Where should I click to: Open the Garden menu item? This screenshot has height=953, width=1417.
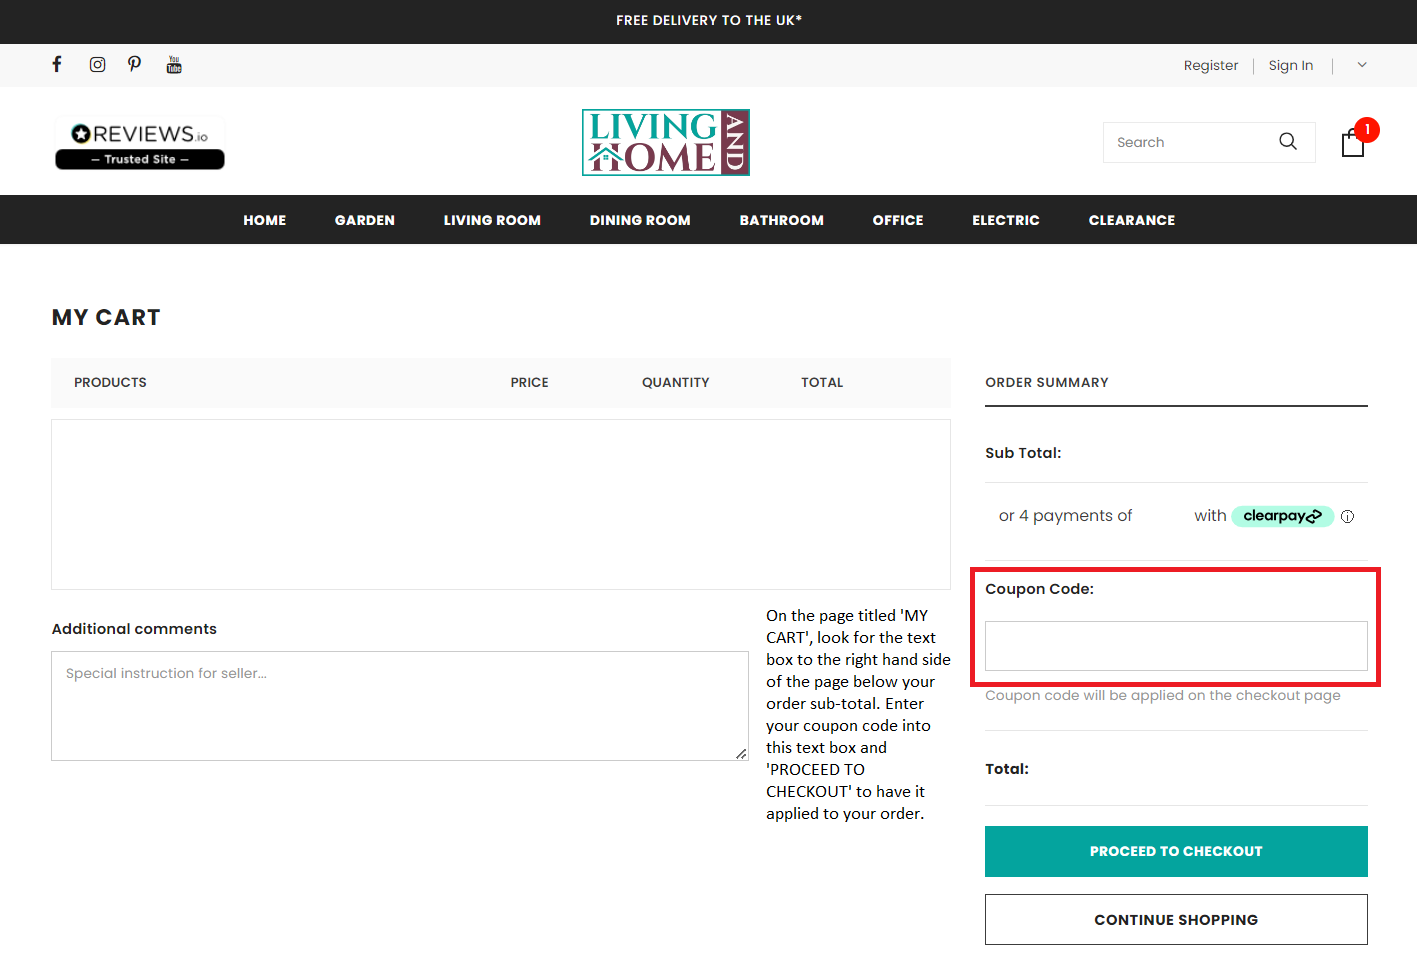(365, 220)
